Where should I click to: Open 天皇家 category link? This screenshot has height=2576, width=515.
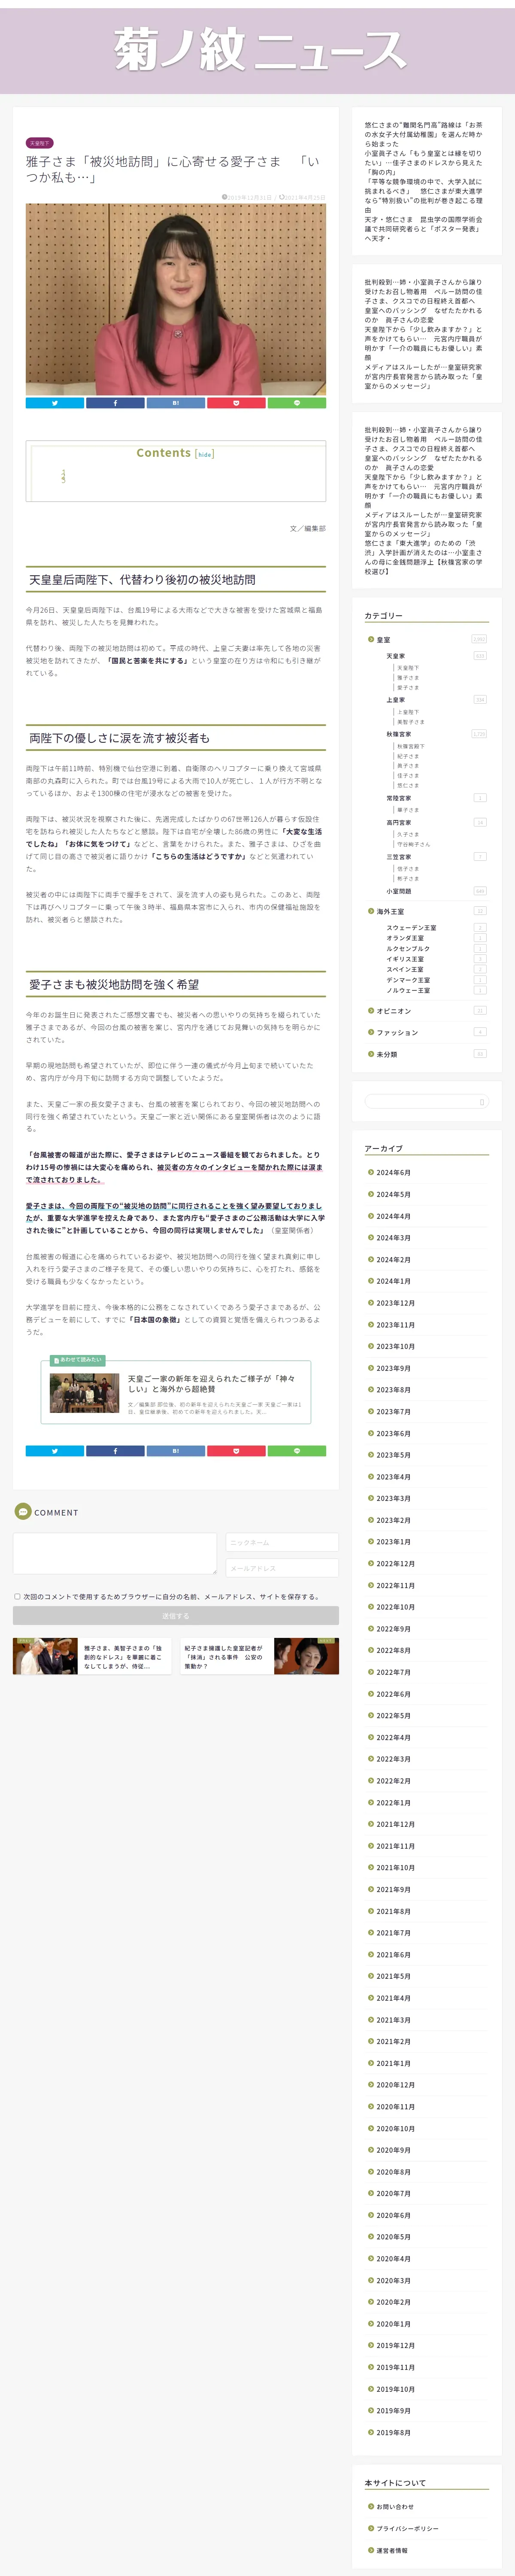tap(396, 656)
